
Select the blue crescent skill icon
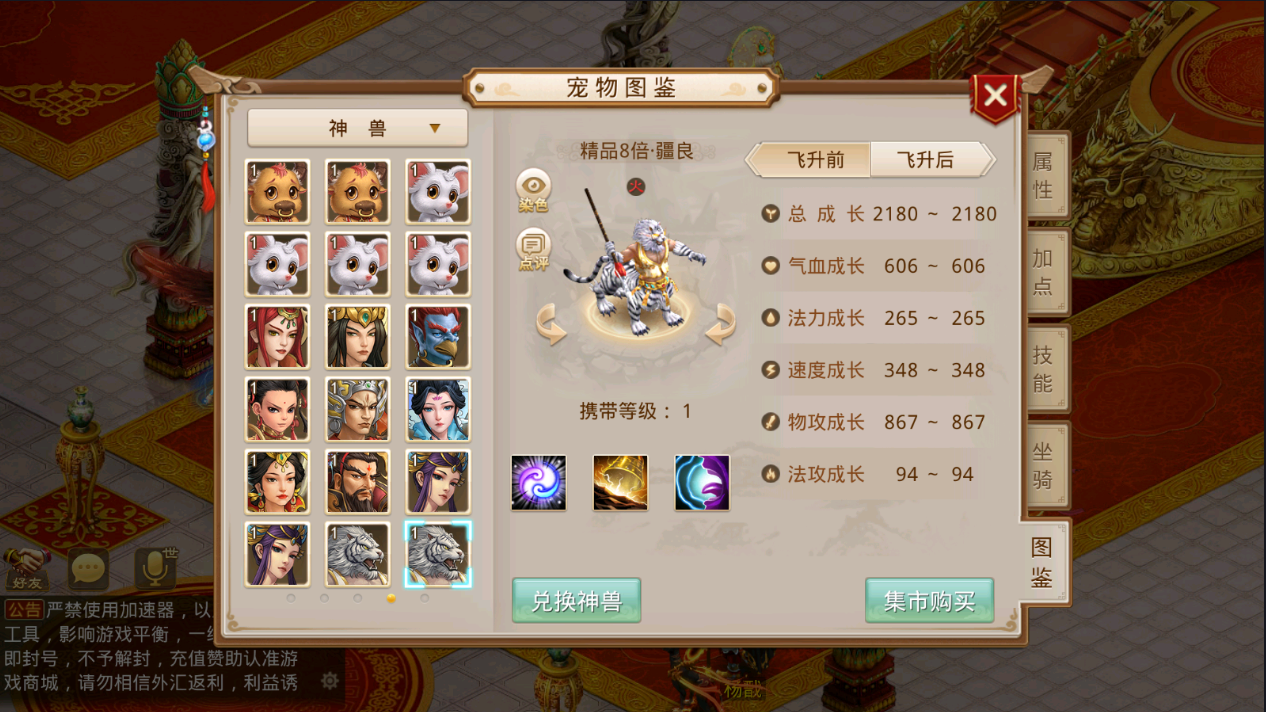(702, 483)
